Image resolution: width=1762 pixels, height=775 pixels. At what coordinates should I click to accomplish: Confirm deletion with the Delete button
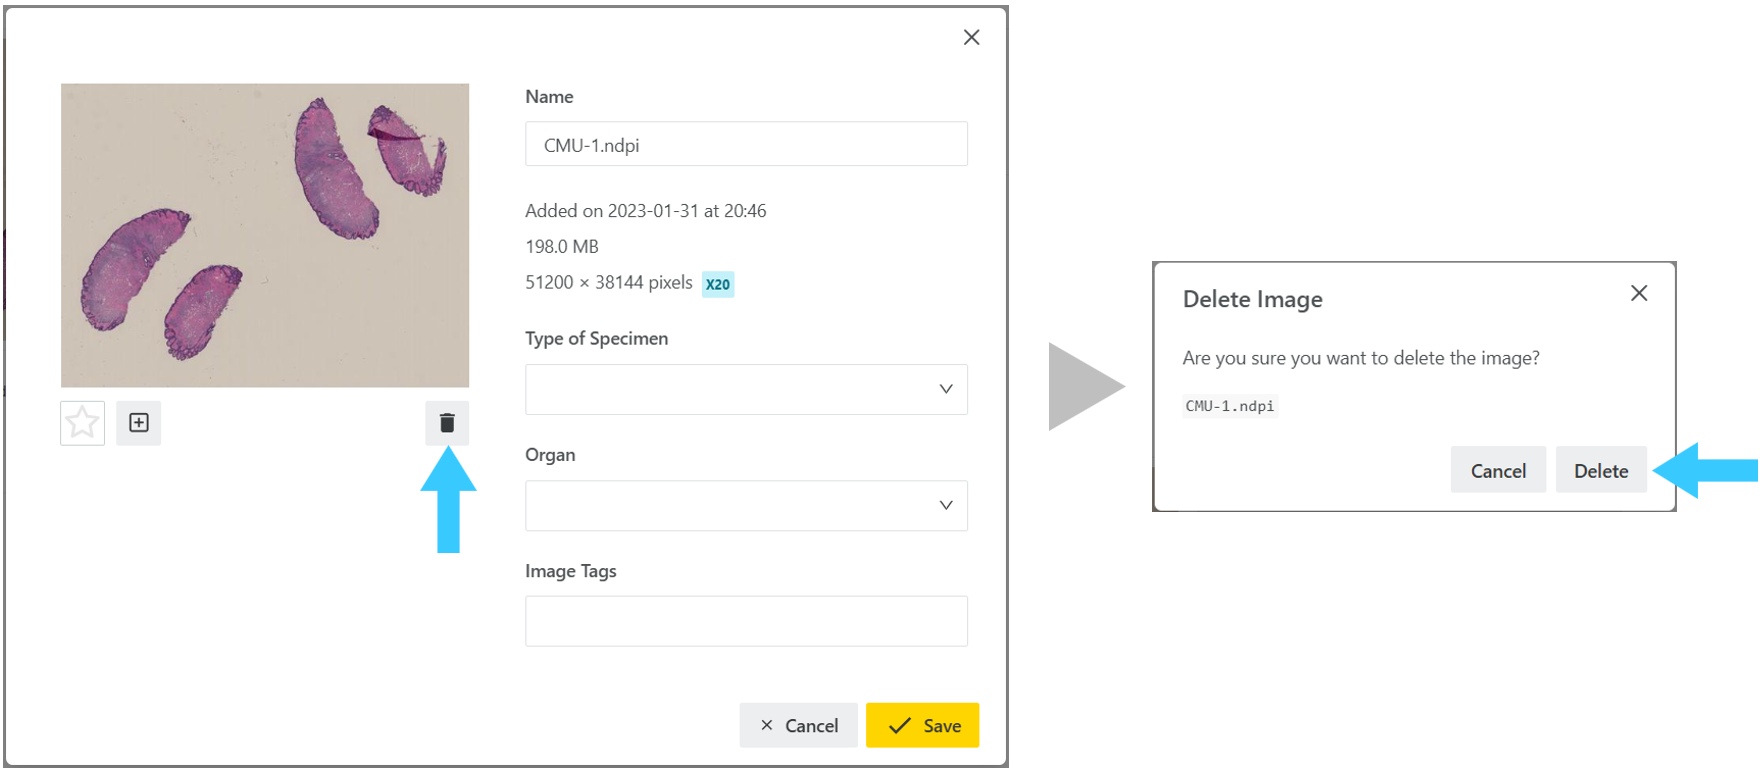click(1601, 470)
